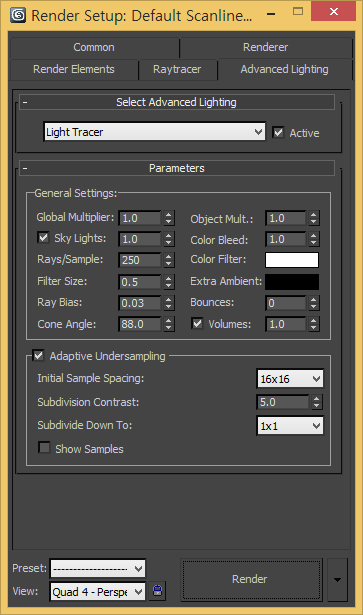The width and height of the screenshot is (363, 615).
Task: Open the Preset dropdown
Action: pyautogui.click(x=98, y=568)
